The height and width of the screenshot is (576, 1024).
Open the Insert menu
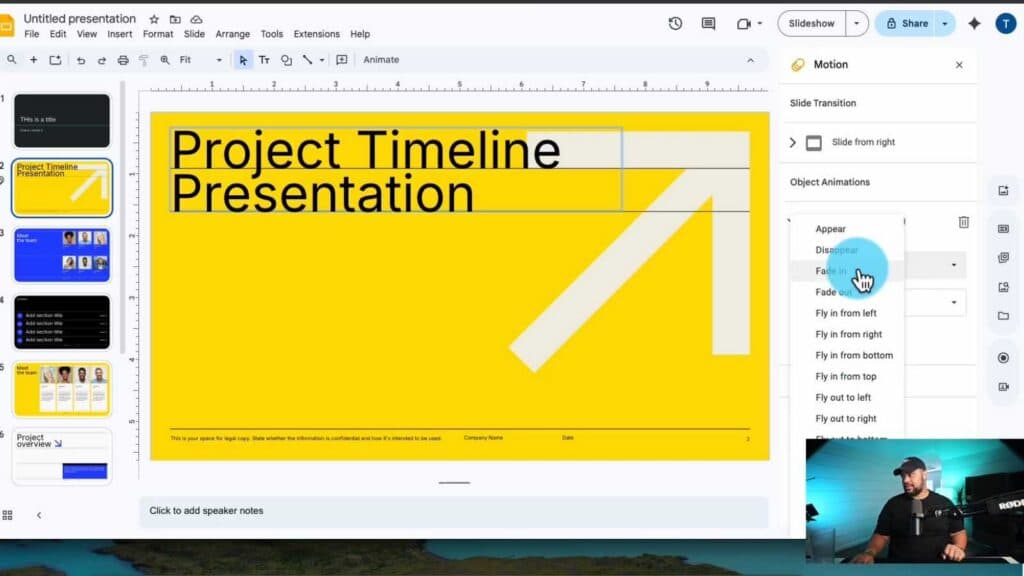tap(120, 34)
